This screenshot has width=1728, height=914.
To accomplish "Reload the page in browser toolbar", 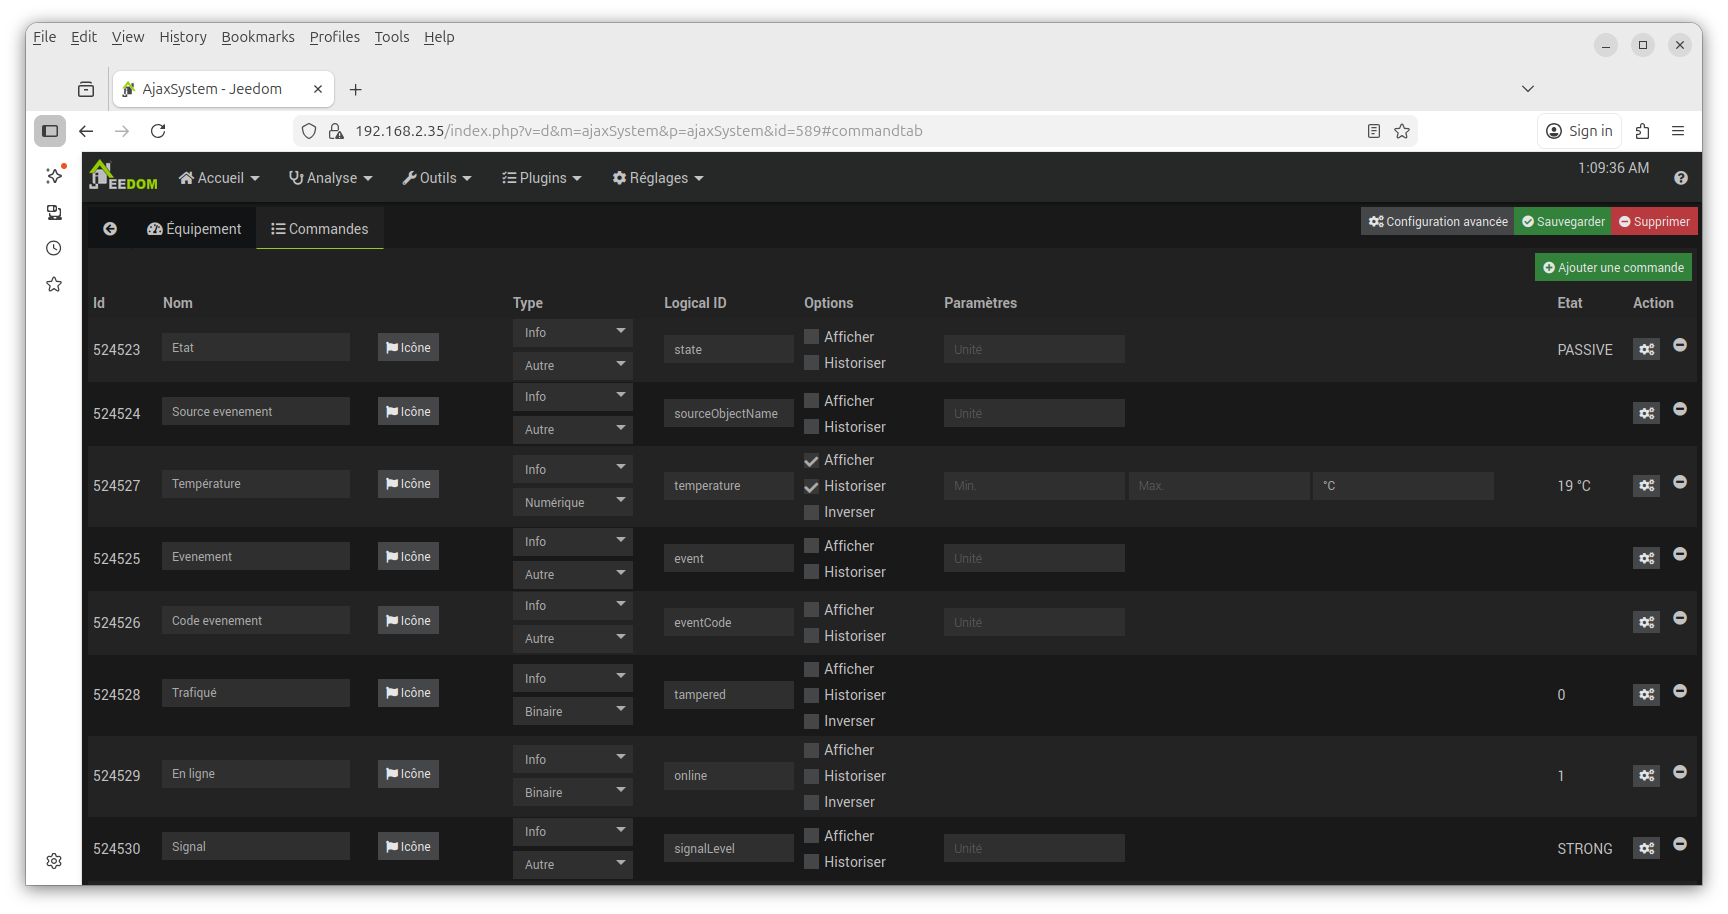I will pos(158,131).
